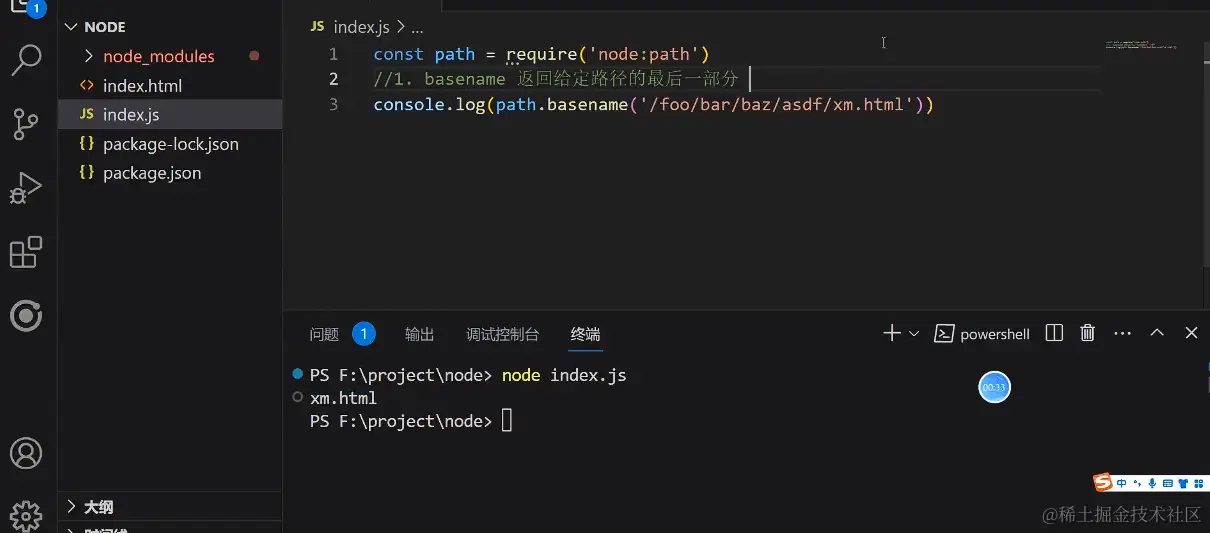Open package.json file

click(x=170, y=172)
